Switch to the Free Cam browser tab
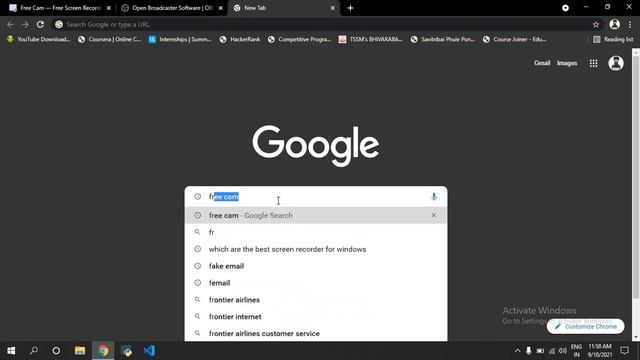 59,8
